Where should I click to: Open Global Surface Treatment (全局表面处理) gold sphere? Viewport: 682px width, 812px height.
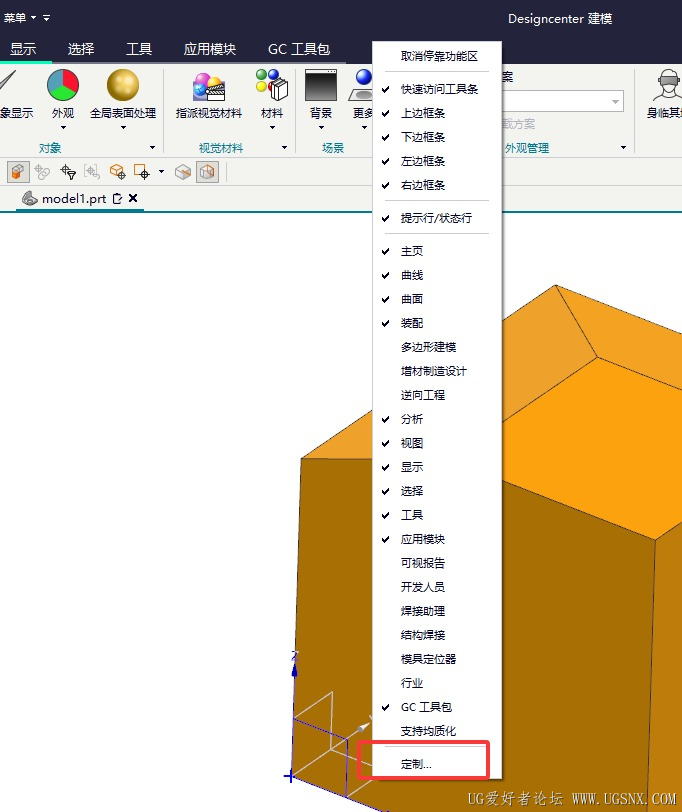tap(123, 85)
